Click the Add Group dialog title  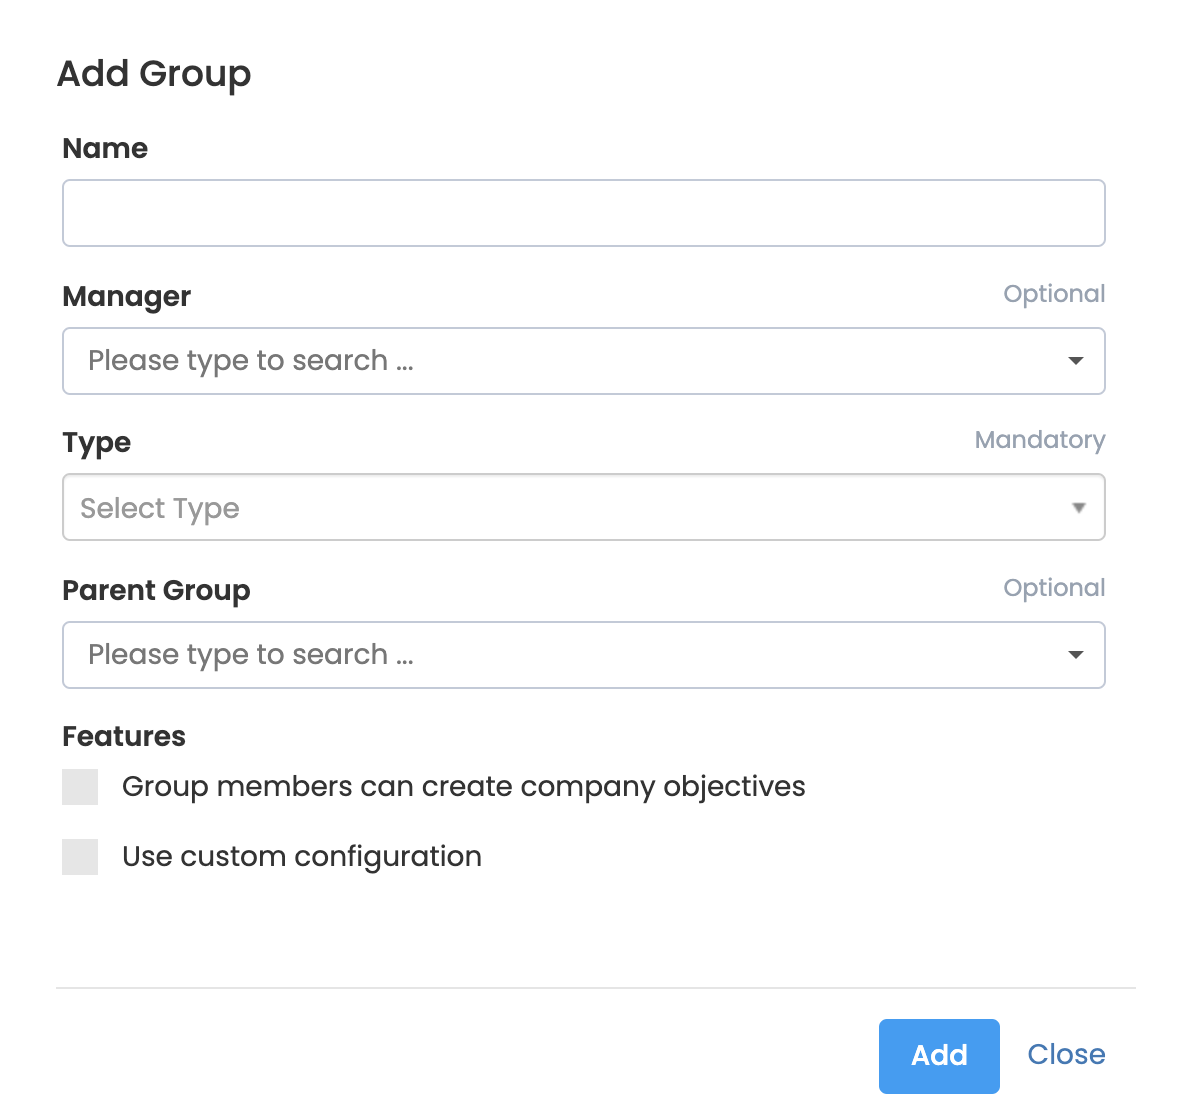(x=154, y=74)
